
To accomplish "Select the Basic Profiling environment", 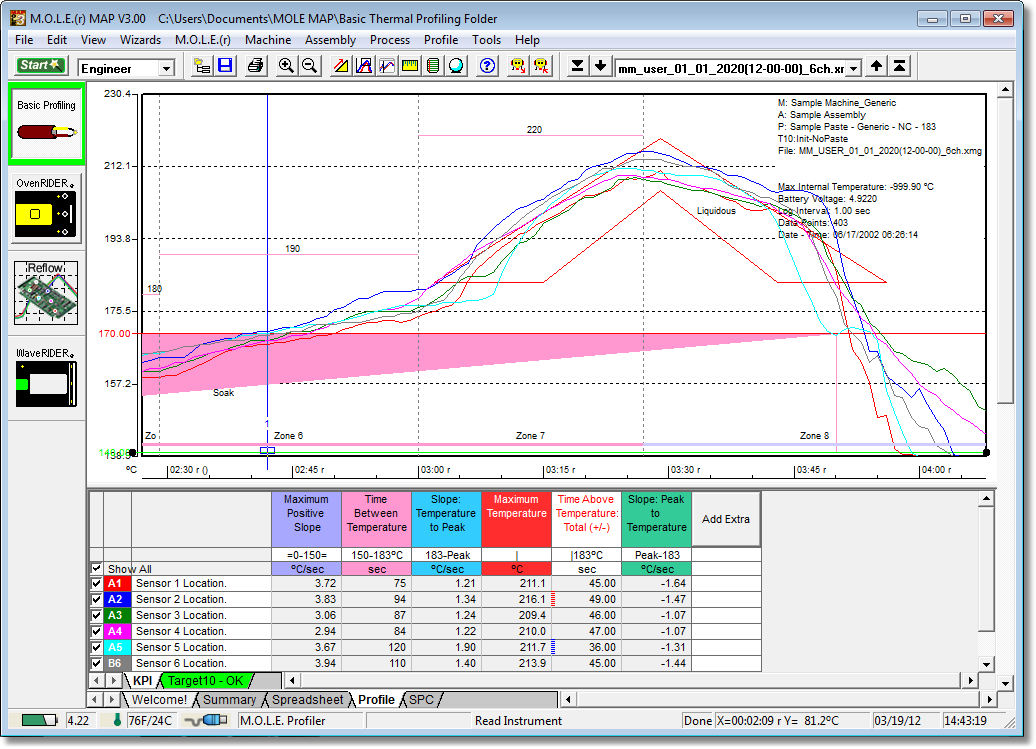I will [46, 124].
